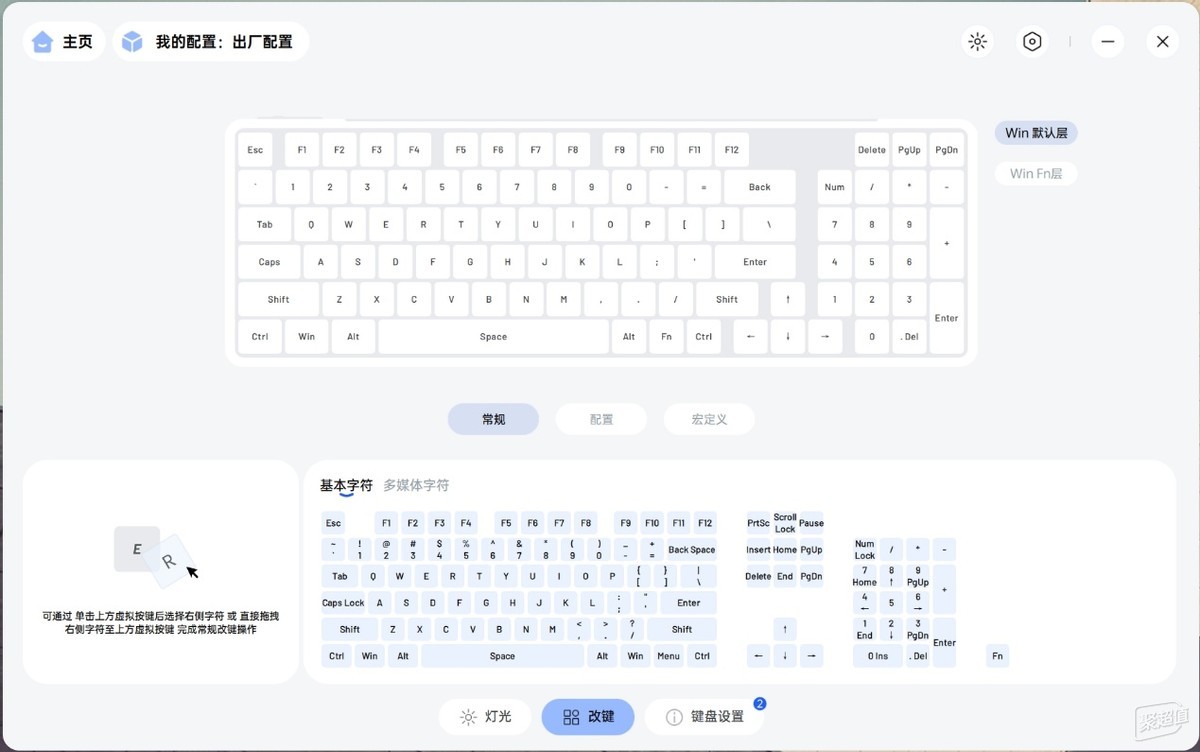The height and width of the screenshot is (752, 1200).
Task: Open the 灯光 lighting section
Action: pos(485,717)
